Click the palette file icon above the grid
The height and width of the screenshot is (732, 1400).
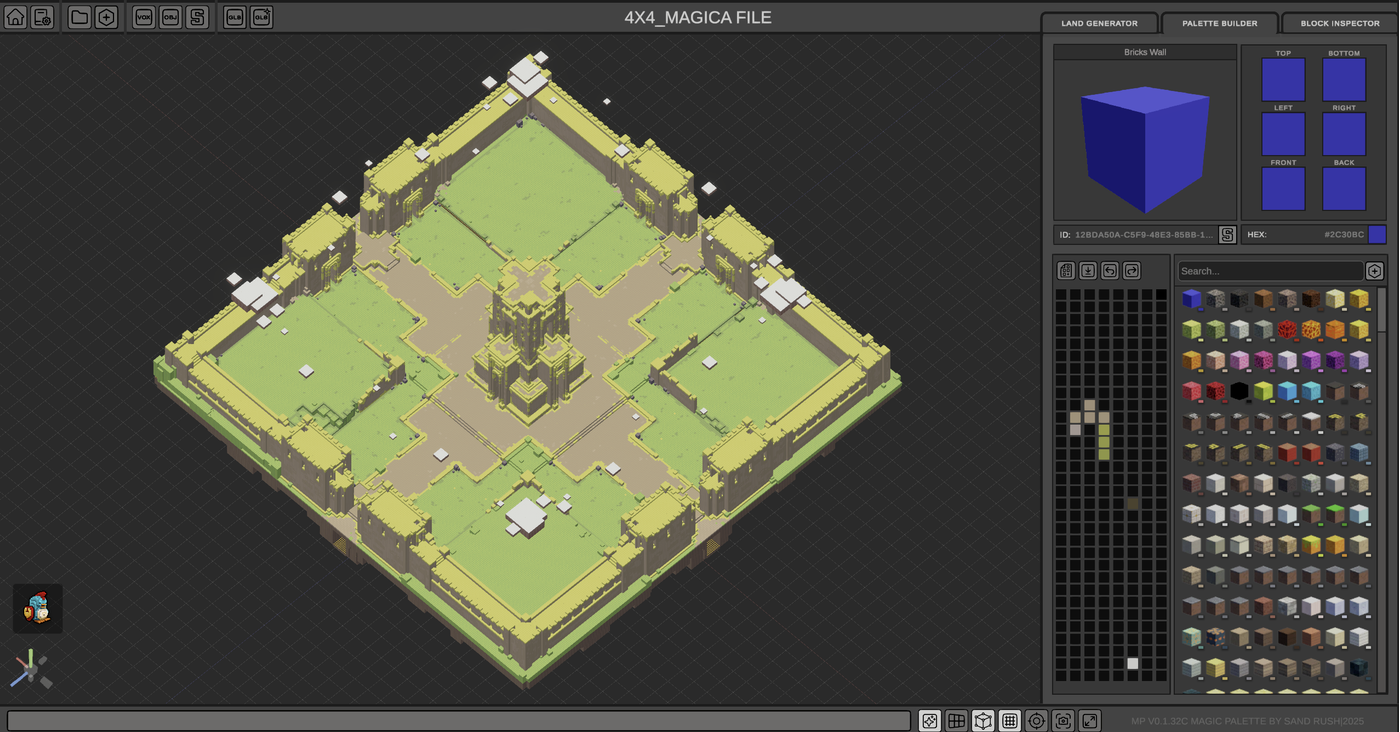[1066, 271]
